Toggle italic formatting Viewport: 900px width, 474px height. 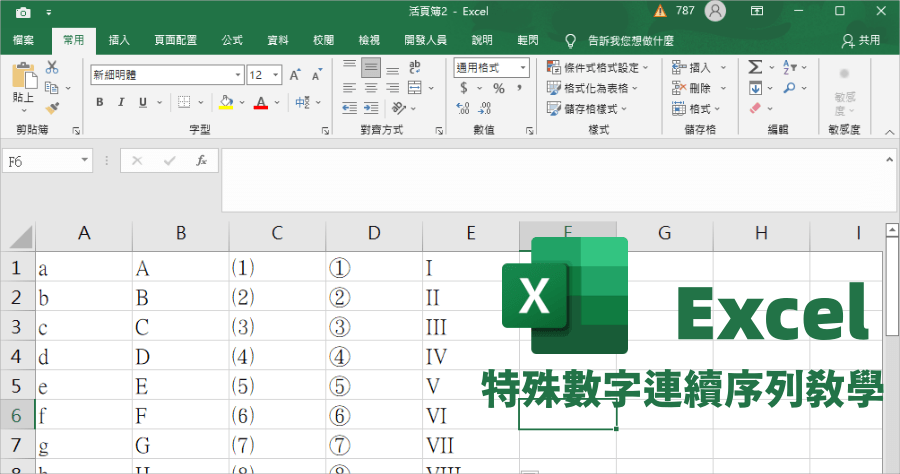(x=121, y=102)
